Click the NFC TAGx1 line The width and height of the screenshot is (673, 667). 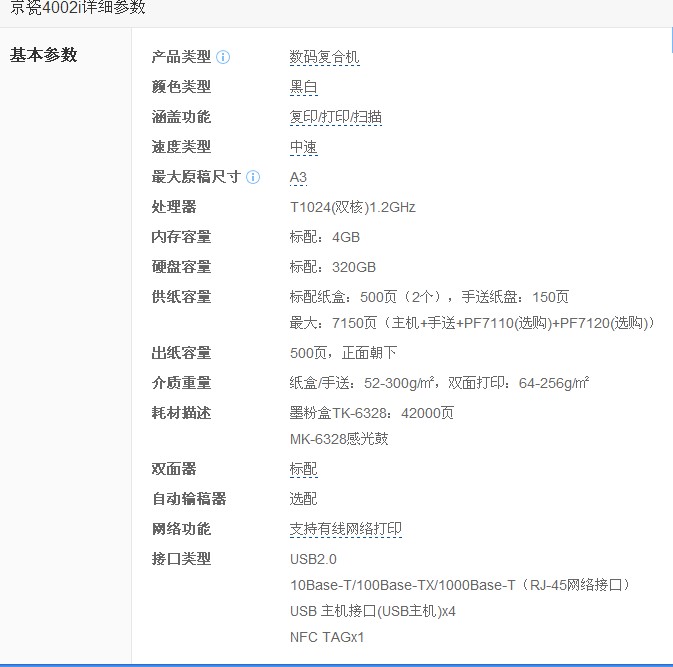327,637
